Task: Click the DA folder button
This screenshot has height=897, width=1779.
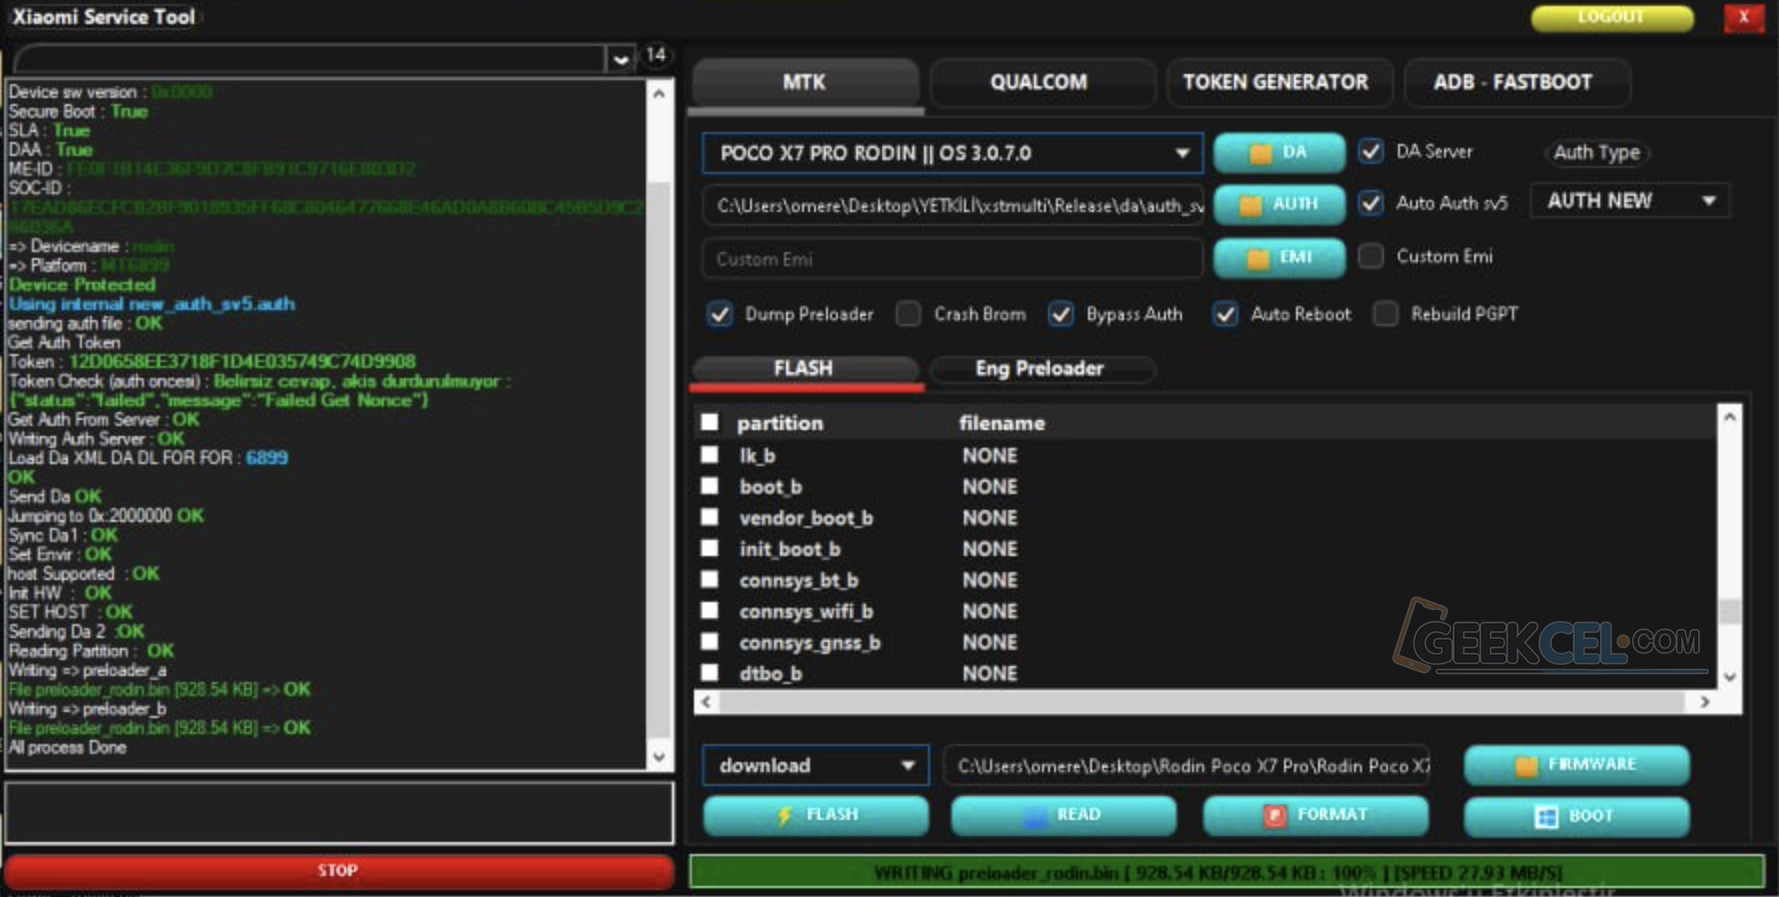Action: click(x=1278, y=152)
